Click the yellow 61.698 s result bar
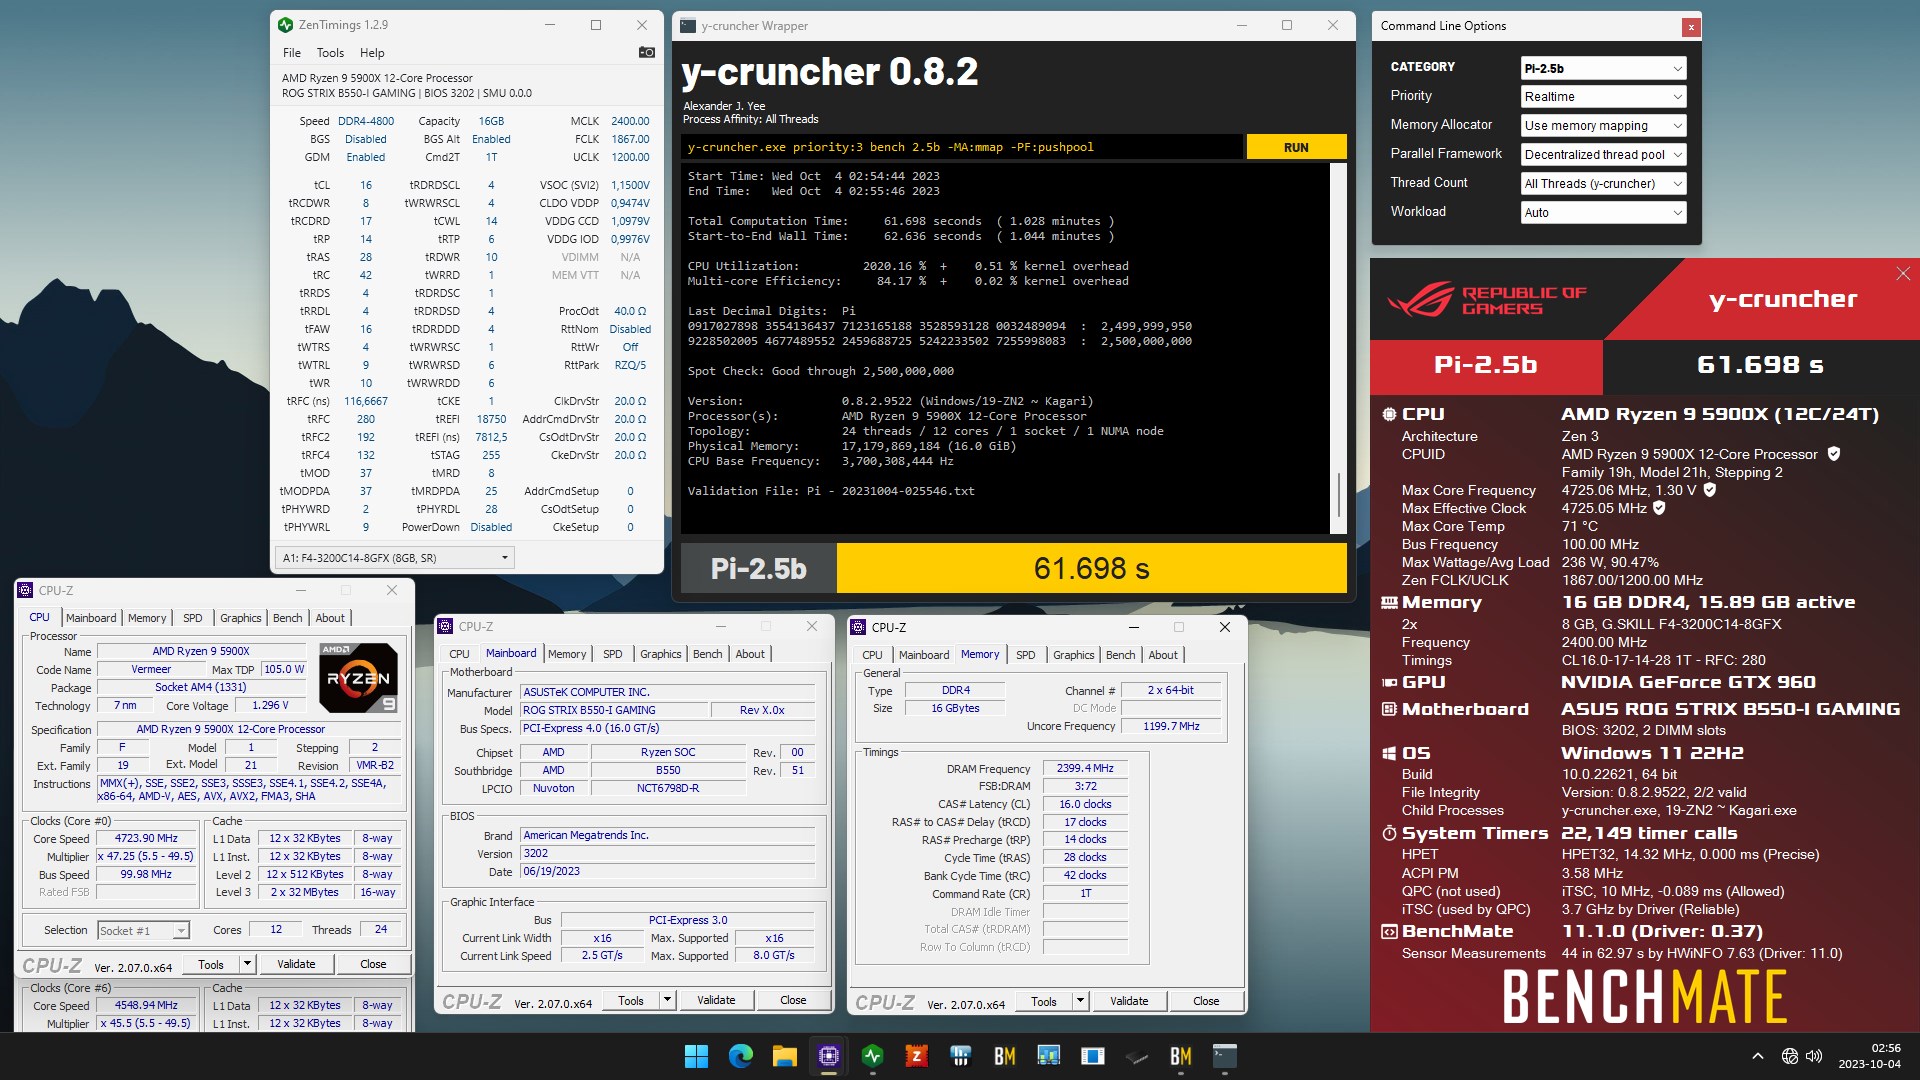 pyautogui.click(x=1091, y=569)
